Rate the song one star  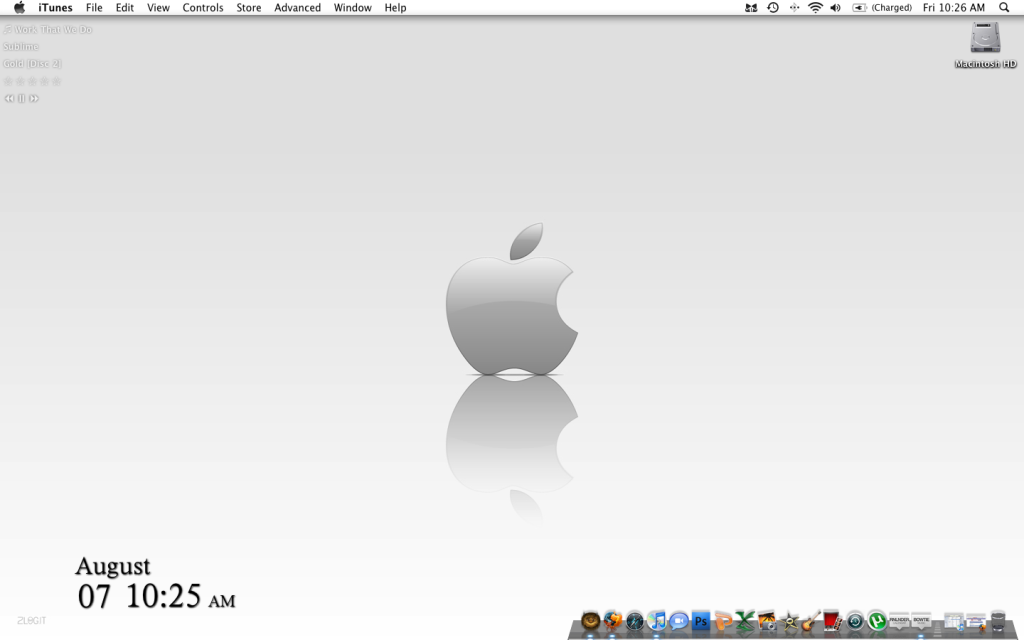(8, 81)
